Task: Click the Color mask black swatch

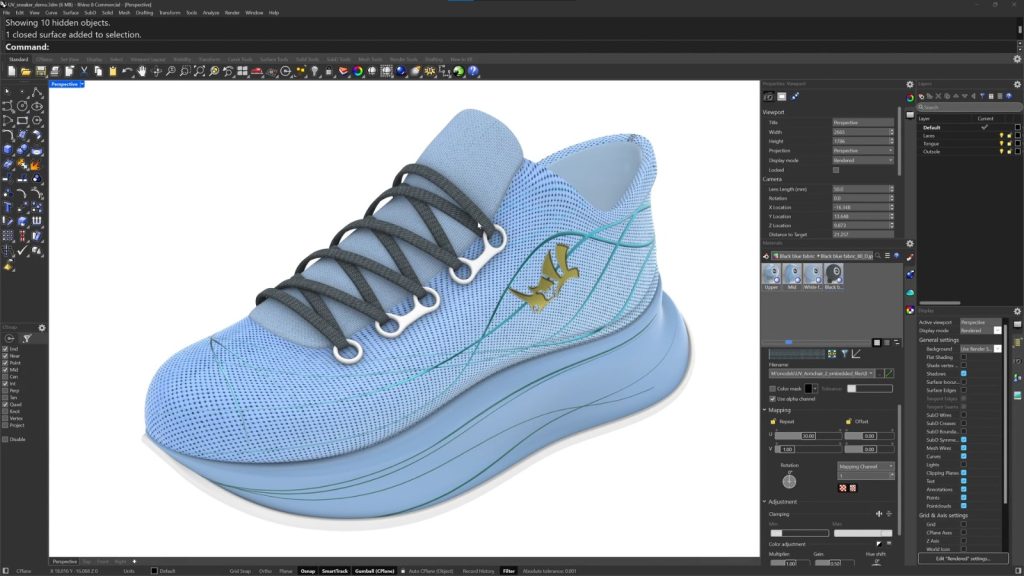Action: 808,389
